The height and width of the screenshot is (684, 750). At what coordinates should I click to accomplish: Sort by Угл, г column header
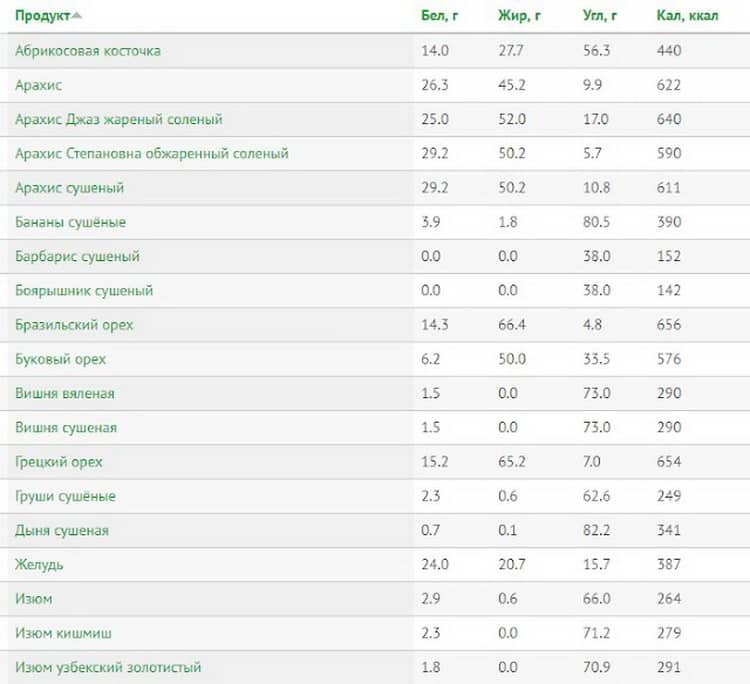click(x=600, y=15)
